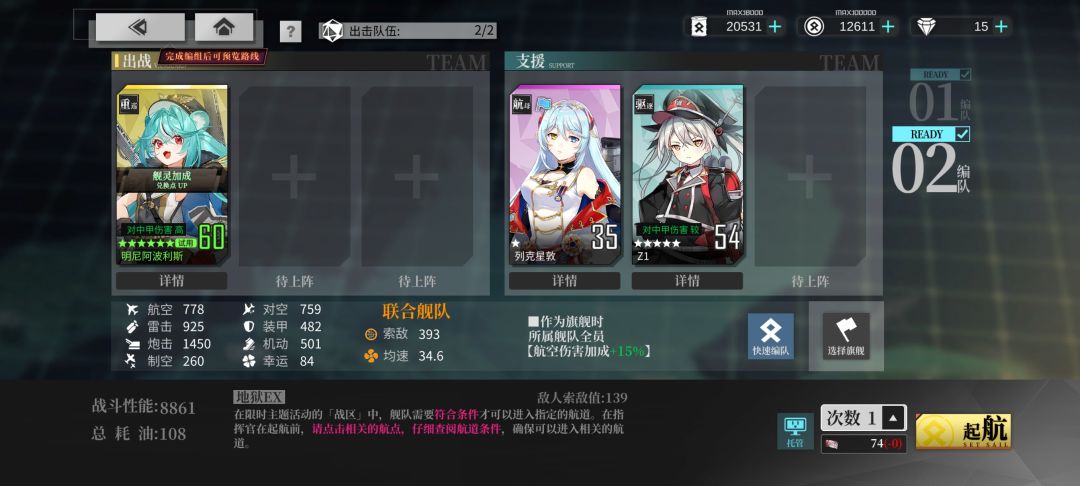Tap the 起航 set sail button
1080x486 pixels.
(x=963, y=432)
